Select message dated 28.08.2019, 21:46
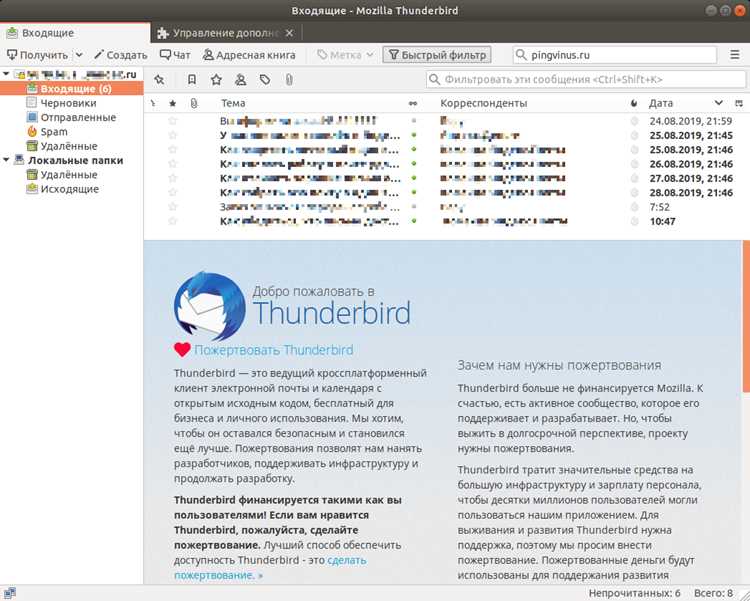Screen dimensions: 750x601 (x=445, y=192)
